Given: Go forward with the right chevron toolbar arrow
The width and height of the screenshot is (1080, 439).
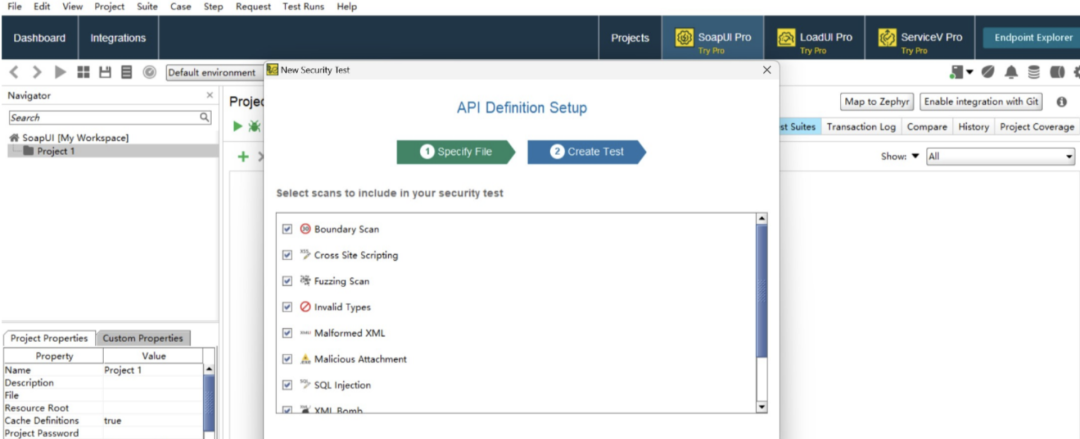Looking at the screenshot, I should pos(37,72).
